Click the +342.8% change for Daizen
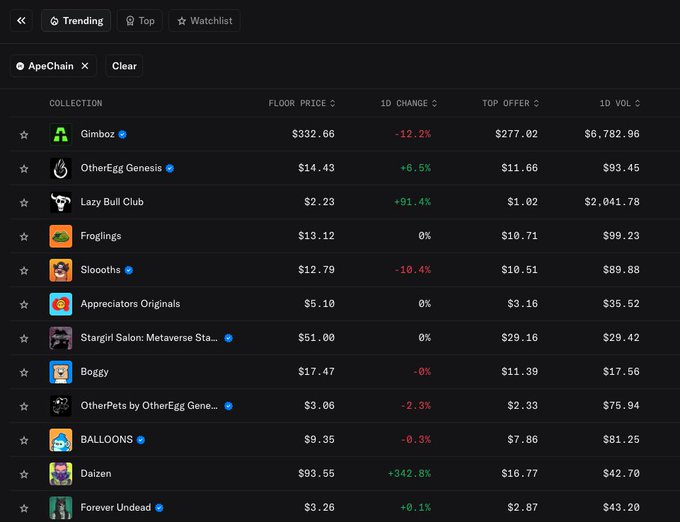The height and width of the screenshot is (522, 680). pos(409,473)
